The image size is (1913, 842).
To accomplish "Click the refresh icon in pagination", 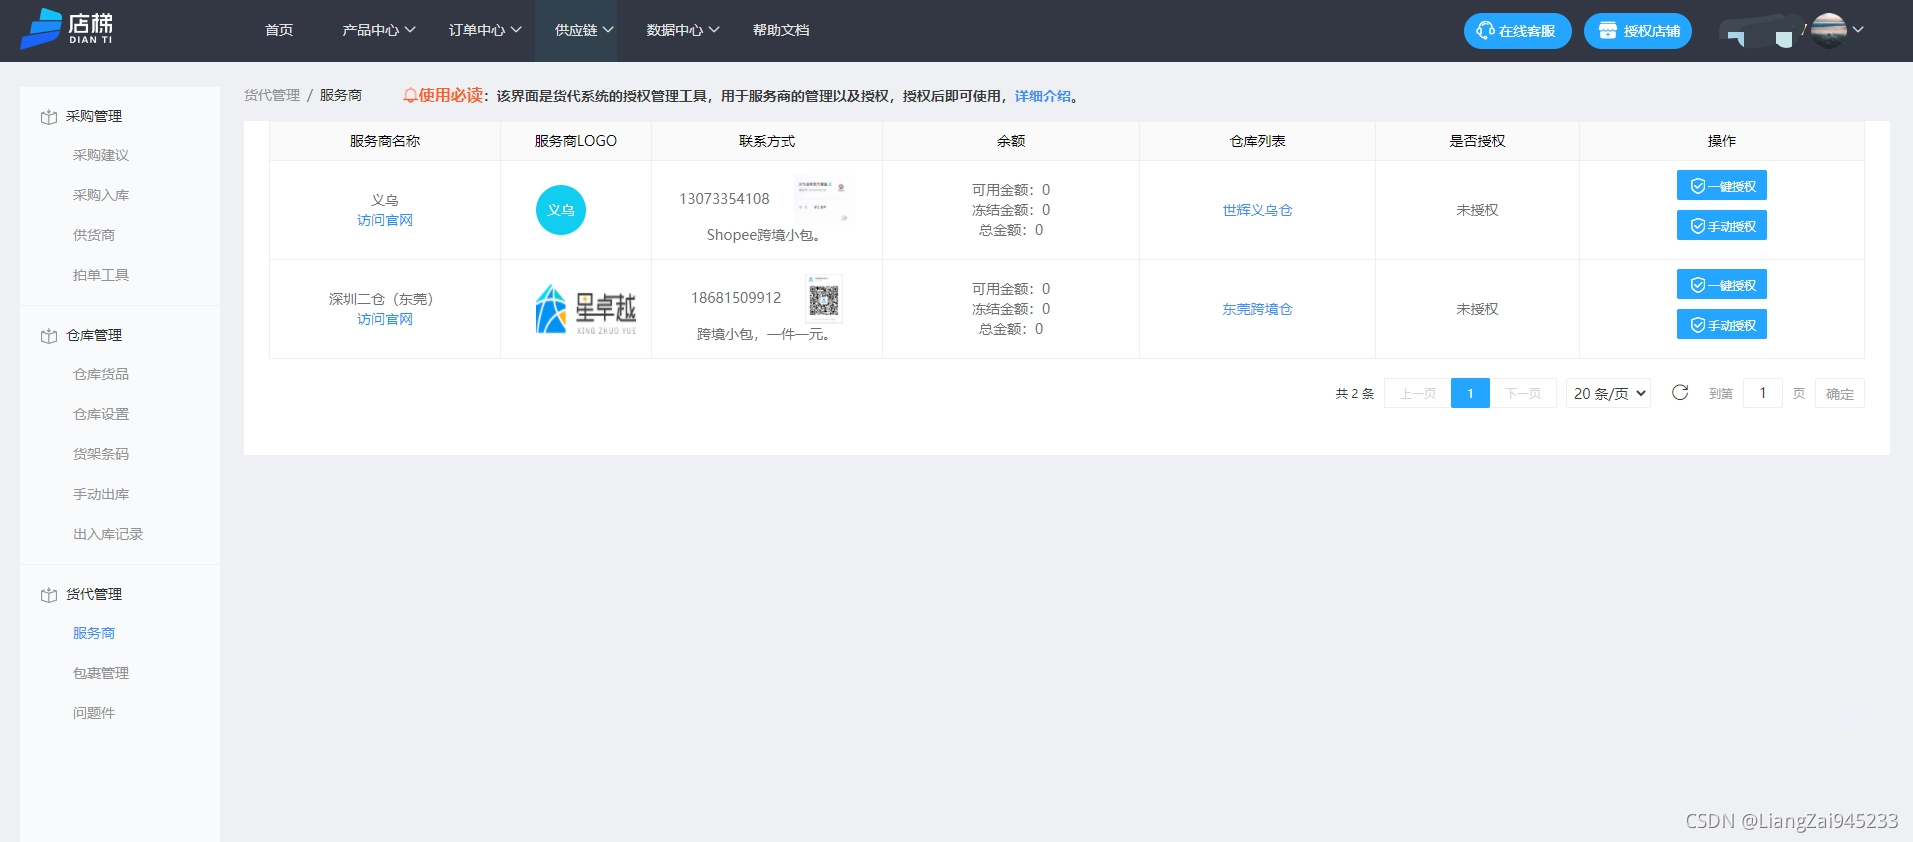I will (x=1680, y=393).
